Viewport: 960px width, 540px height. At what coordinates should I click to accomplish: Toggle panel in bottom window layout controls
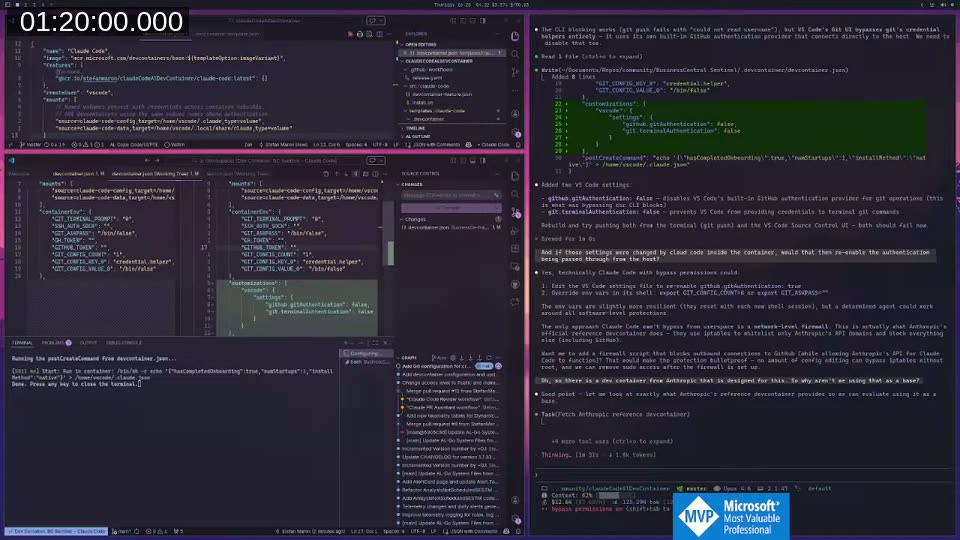click(473, 160)
